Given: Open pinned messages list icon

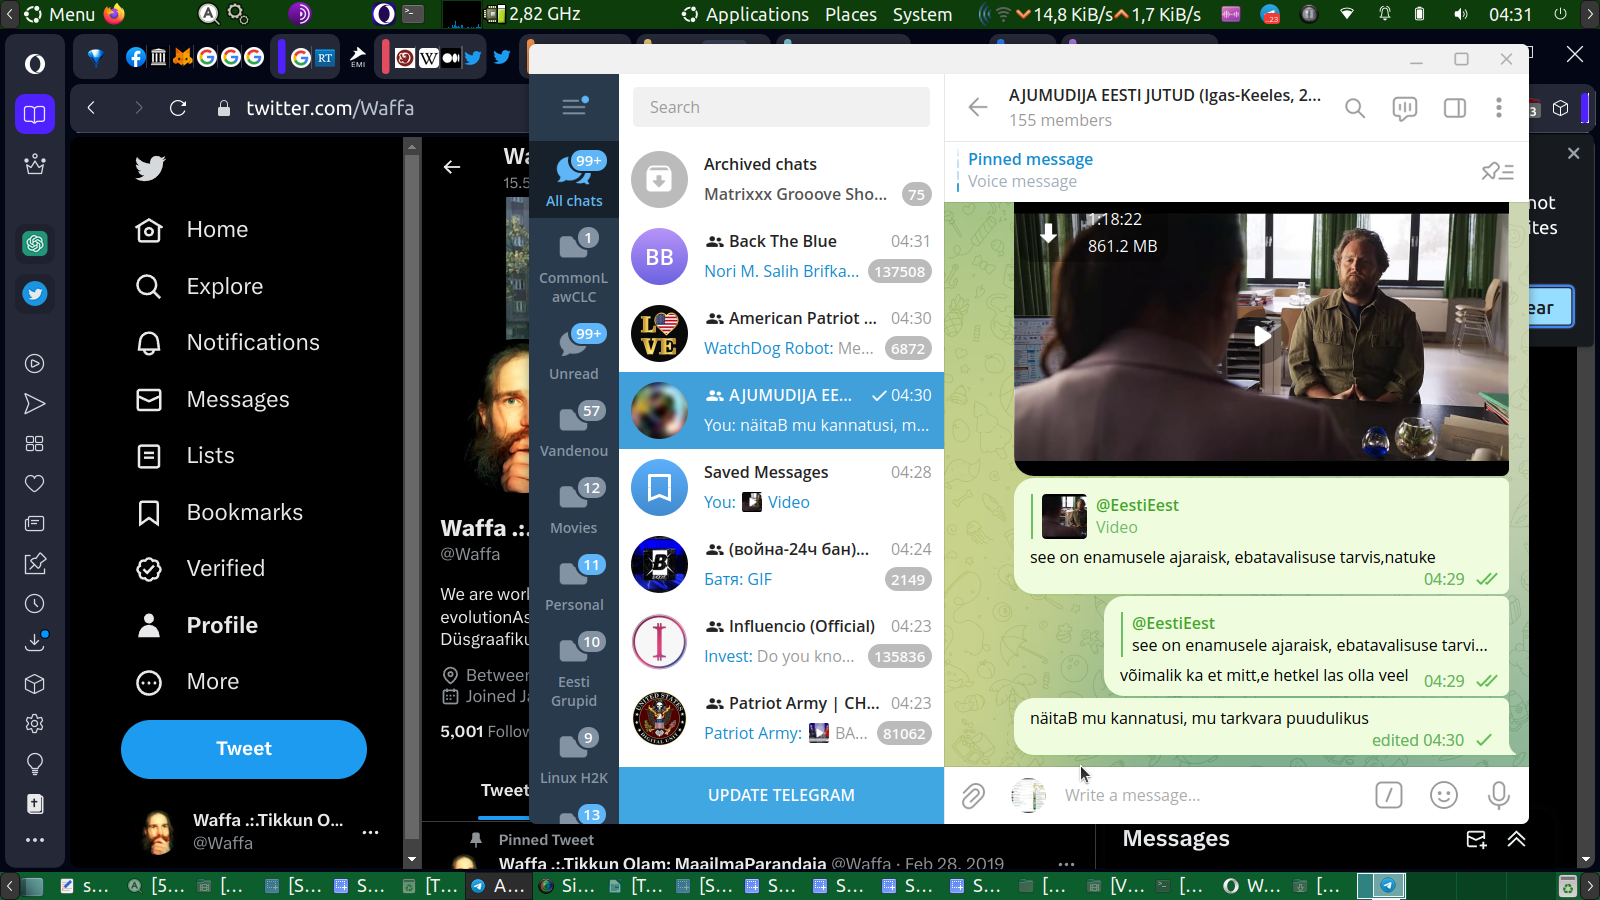Looking at the screenshot, I should 1497,171.
